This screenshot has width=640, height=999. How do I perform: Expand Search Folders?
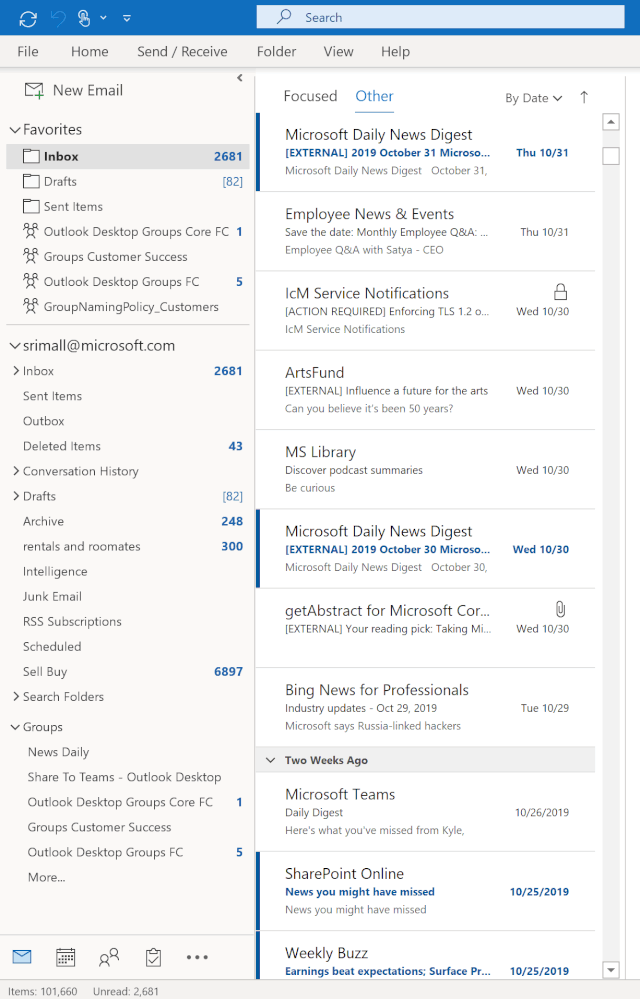16,696
